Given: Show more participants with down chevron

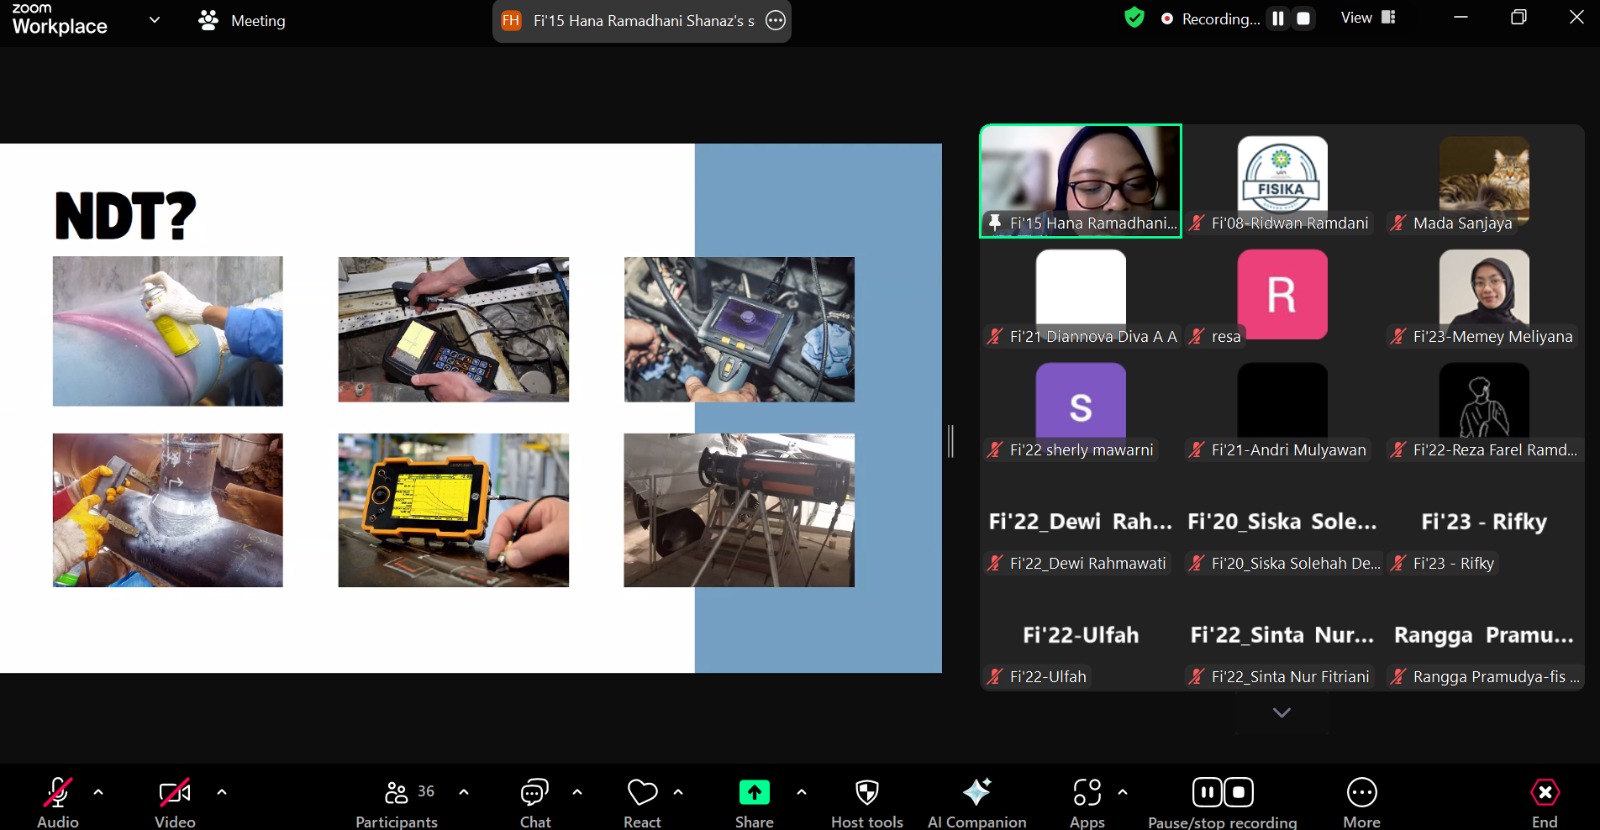Looking at the screenshot, I should (x=1281, y=712).
